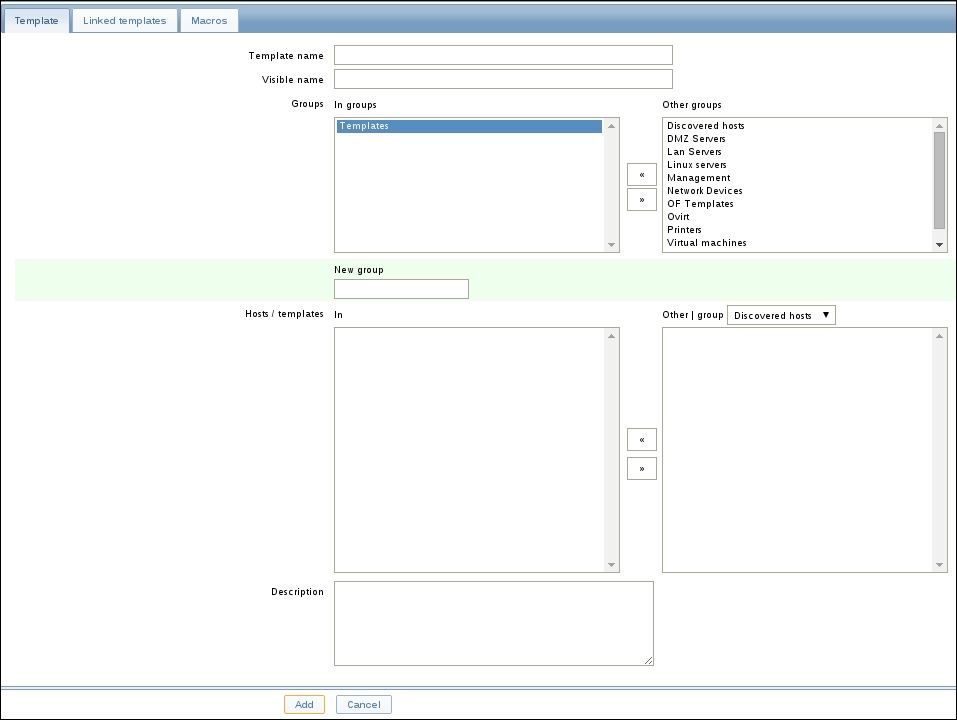Click inside the Description text area
Viewport: 957px width, 720px height.
pos(493,623)
